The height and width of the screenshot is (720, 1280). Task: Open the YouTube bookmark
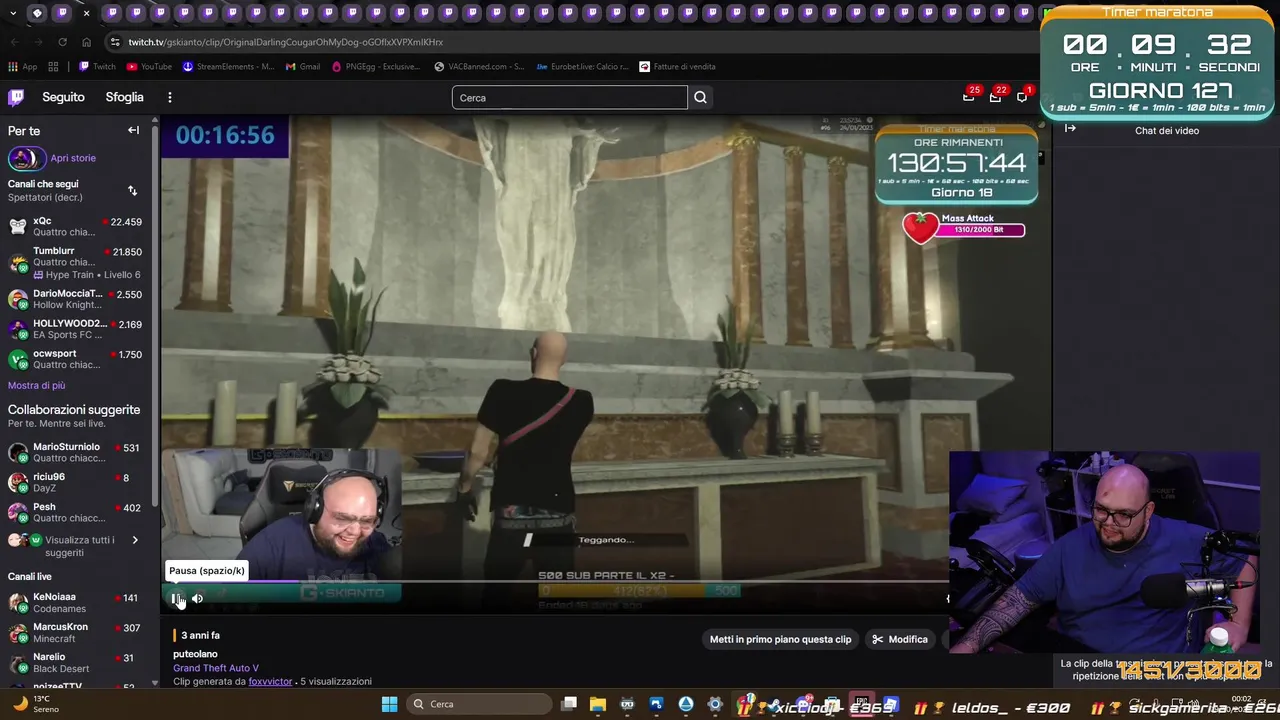tap(149, 67)
